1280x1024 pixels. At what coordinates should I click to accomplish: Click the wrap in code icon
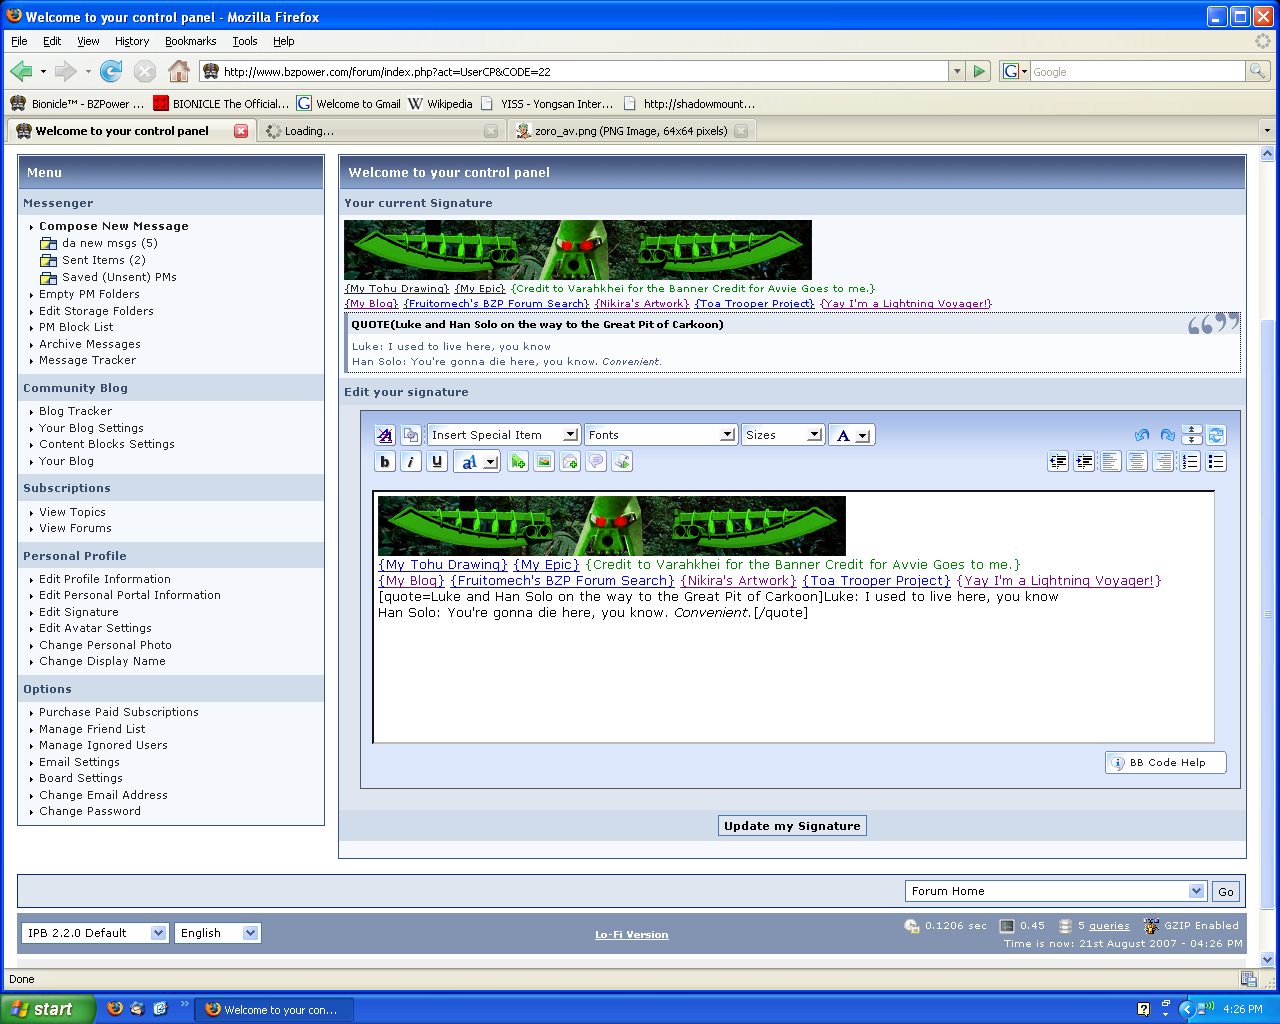(622, 462)
